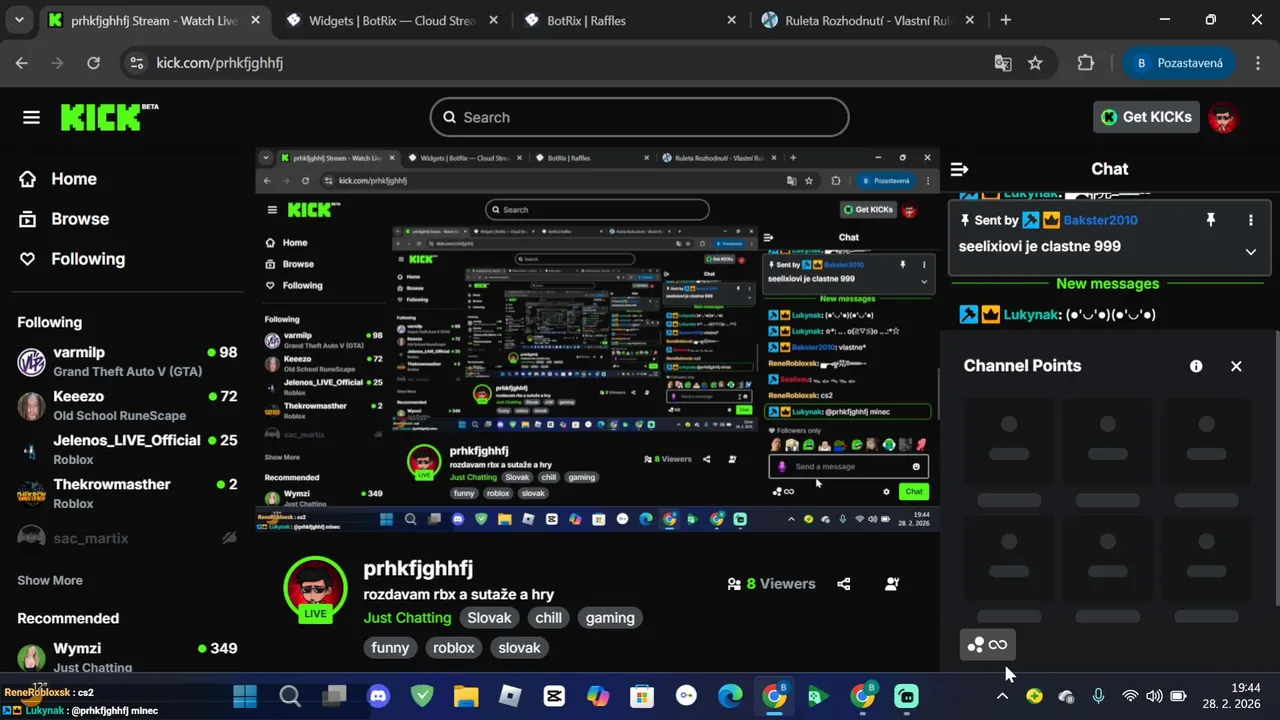Screen dimensions: 1280x720
Task: Click the stream video player
Action: (x=597, y=340)
